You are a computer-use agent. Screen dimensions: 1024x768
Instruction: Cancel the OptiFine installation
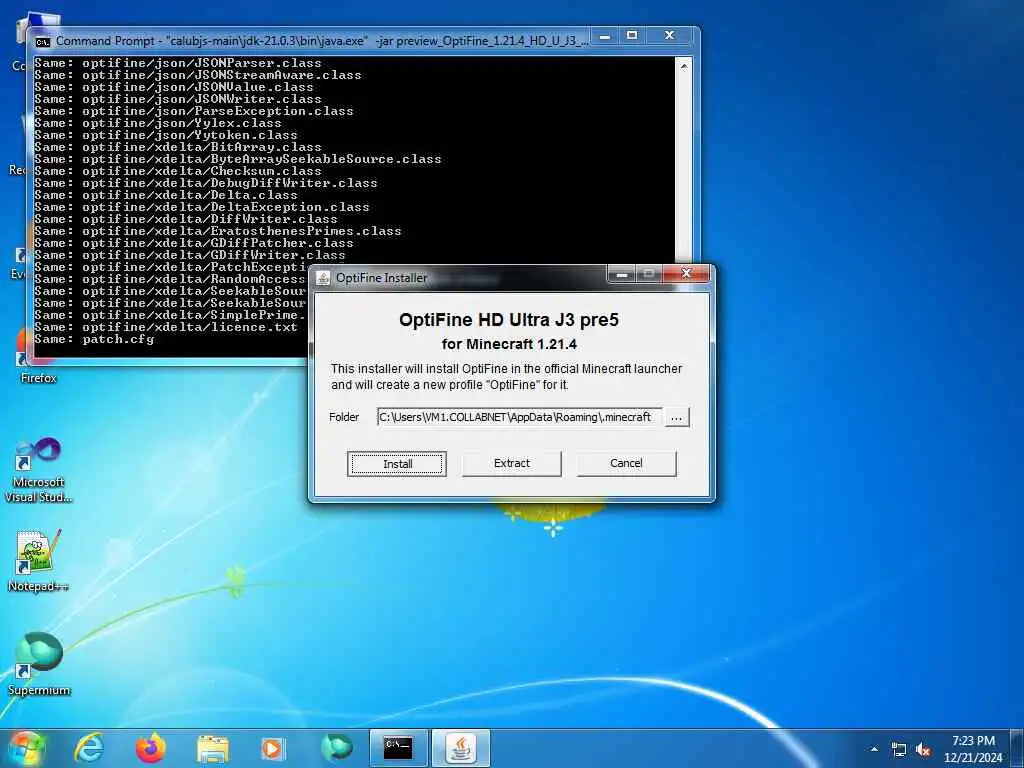[x=626, y=464]
